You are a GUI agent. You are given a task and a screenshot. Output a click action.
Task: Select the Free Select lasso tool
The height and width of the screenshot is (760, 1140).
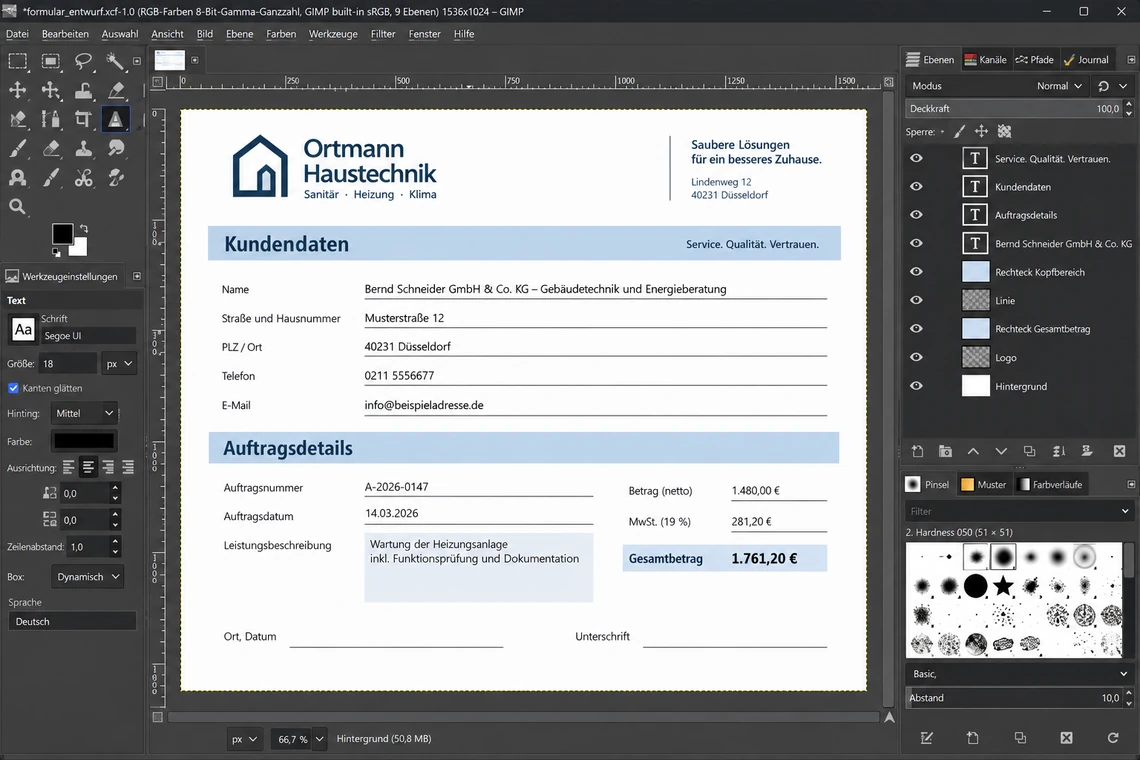(84, 61)
